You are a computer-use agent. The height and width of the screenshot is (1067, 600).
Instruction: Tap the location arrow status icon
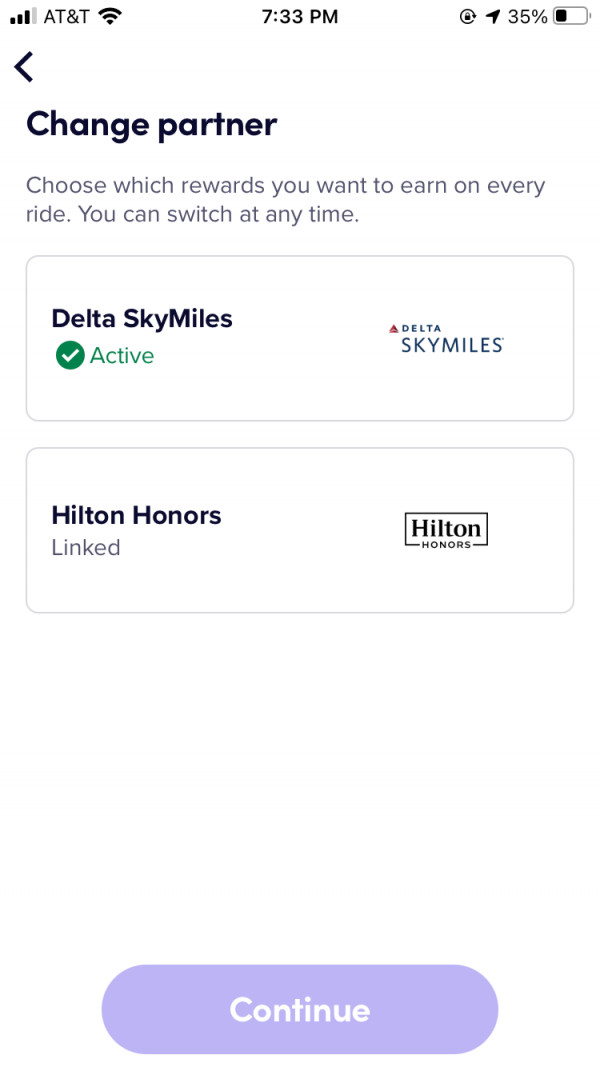point(492,17)
